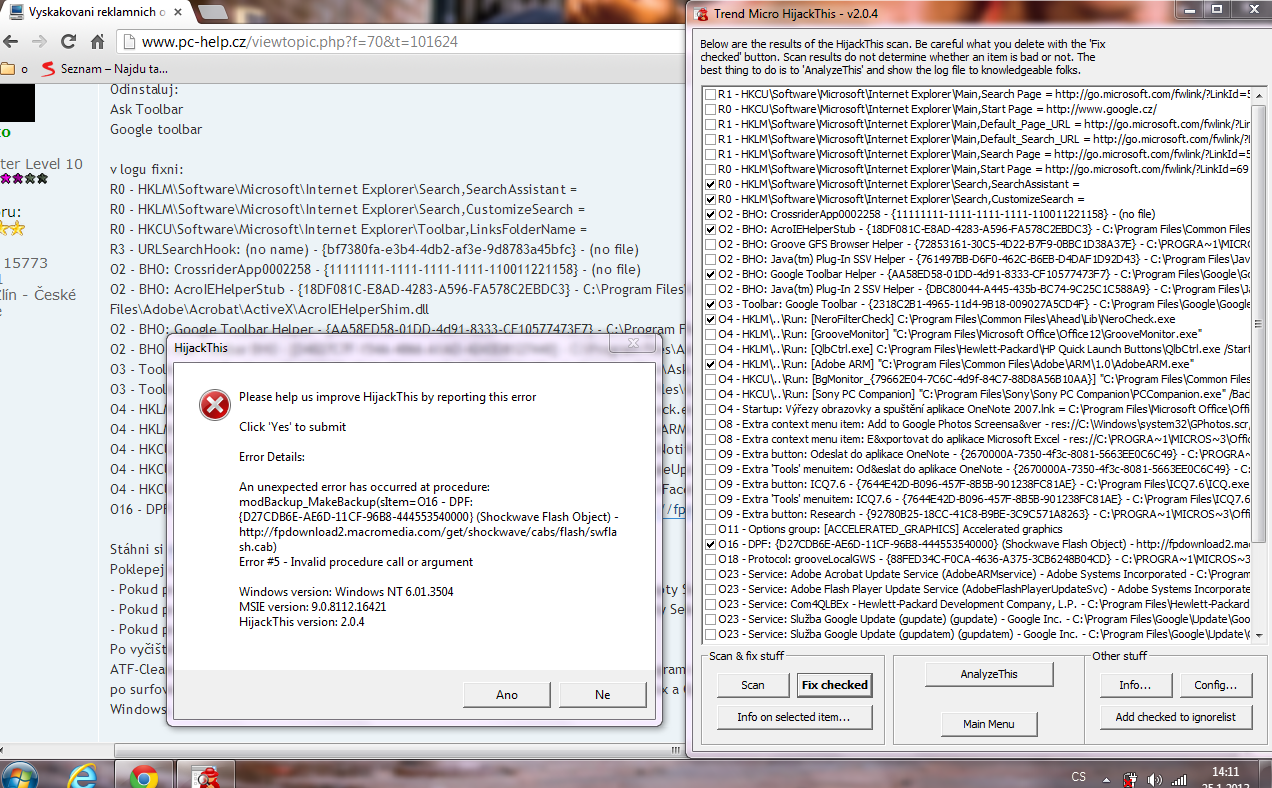This screenshot has width=1272, height=788.
Task: Show hidden system tray icons
Action: click(1106, 778)
